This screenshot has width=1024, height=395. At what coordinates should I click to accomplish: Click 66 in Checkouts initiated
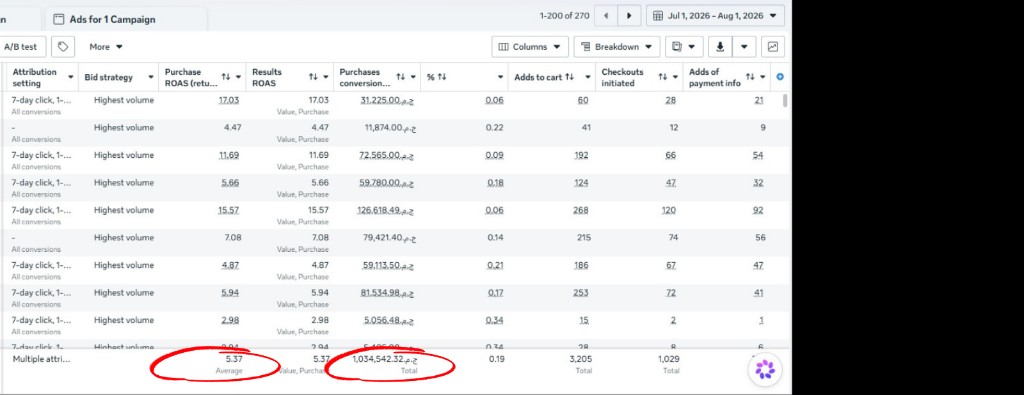pos(671,155)
